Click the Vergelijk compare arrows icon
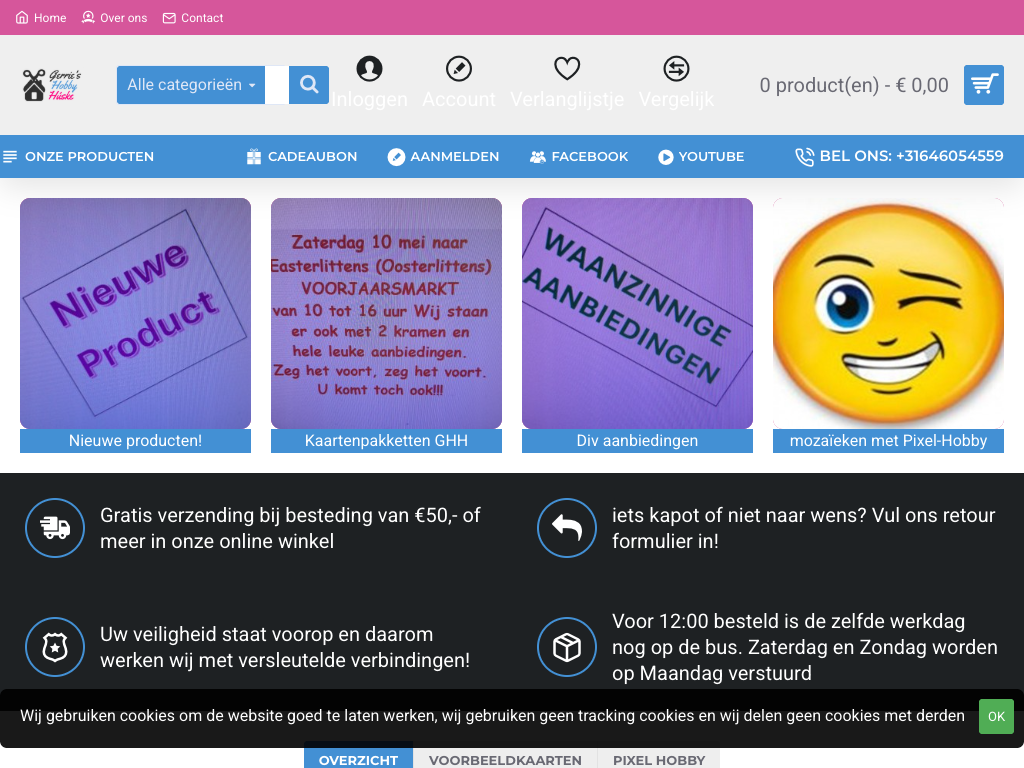The image size is (1024, 768). pos(676,69)
